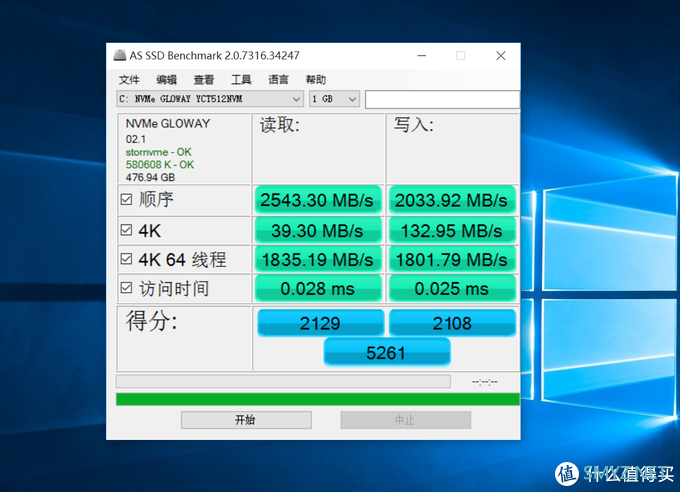This screenshot has height=492, width=680.
Task: Click the gray current-test progress bar
Action: 283,381
